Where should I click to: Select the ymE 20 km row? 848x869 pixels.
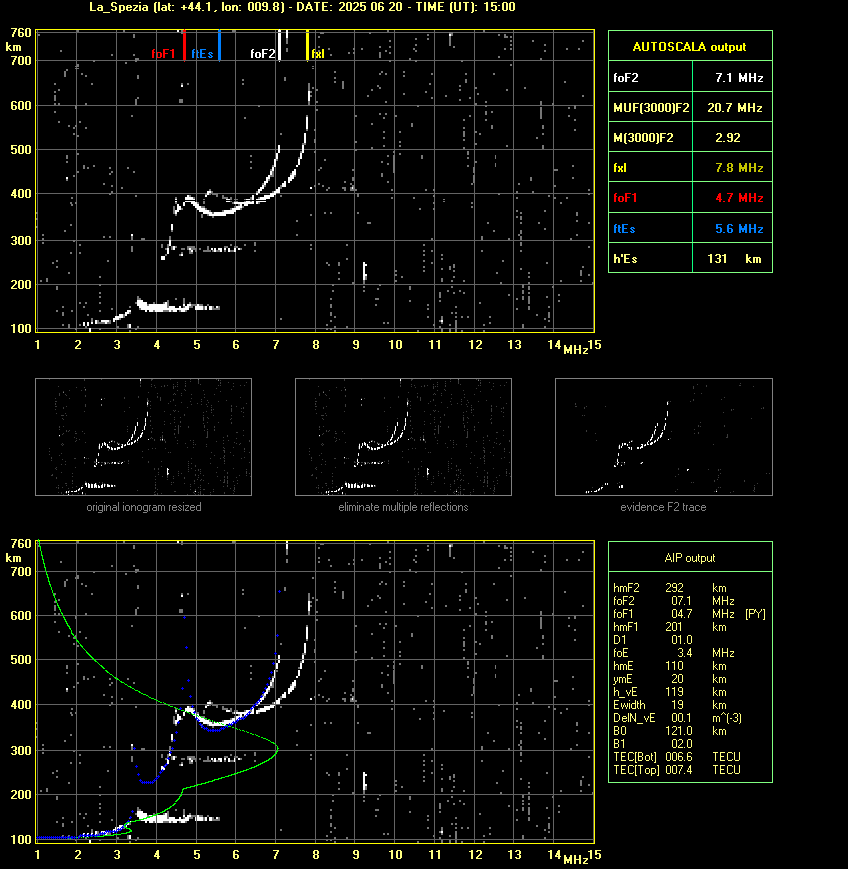pos(670,679)
